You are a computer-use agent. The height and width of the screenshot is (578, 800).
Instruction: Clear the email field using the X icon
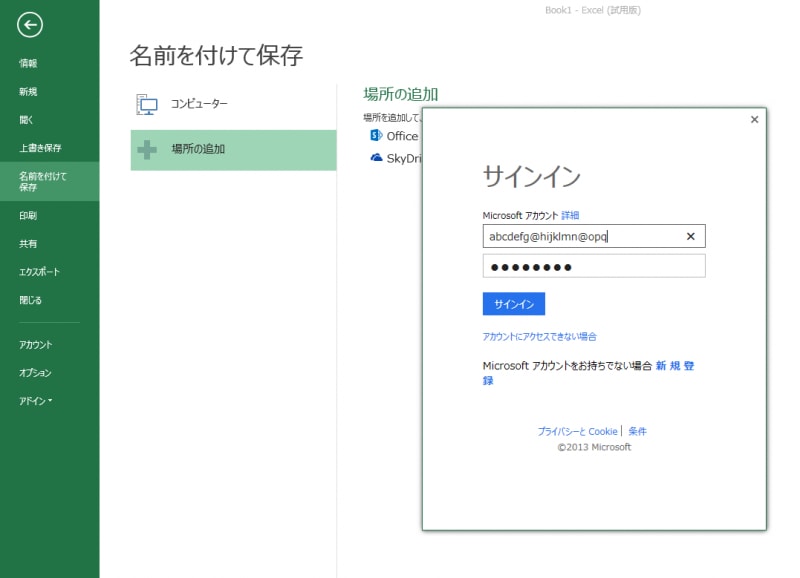coord(690,236)
